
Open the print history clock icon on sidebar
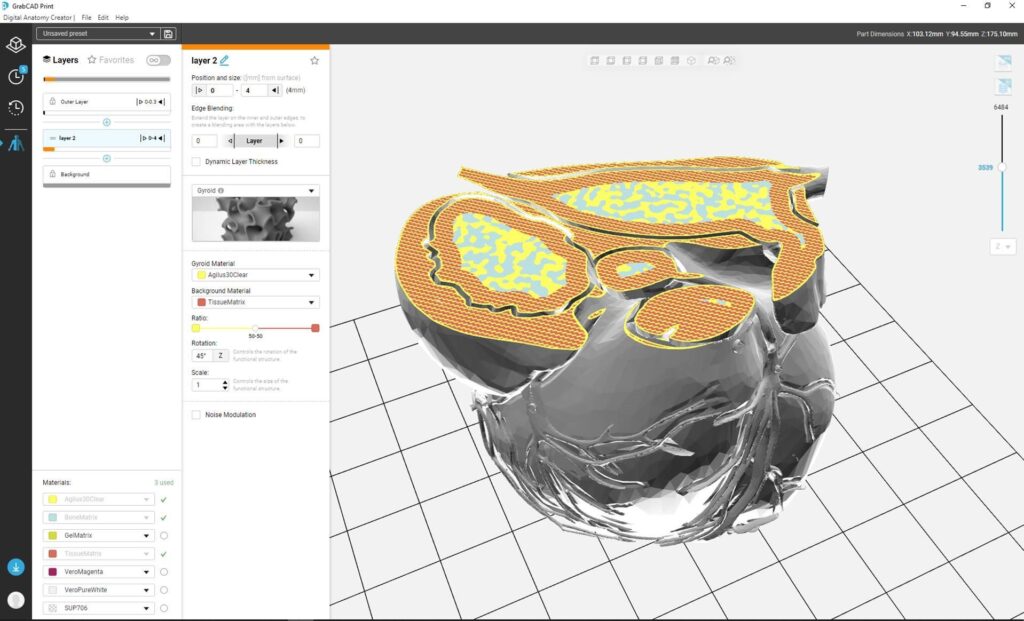[x=15, y=107]
